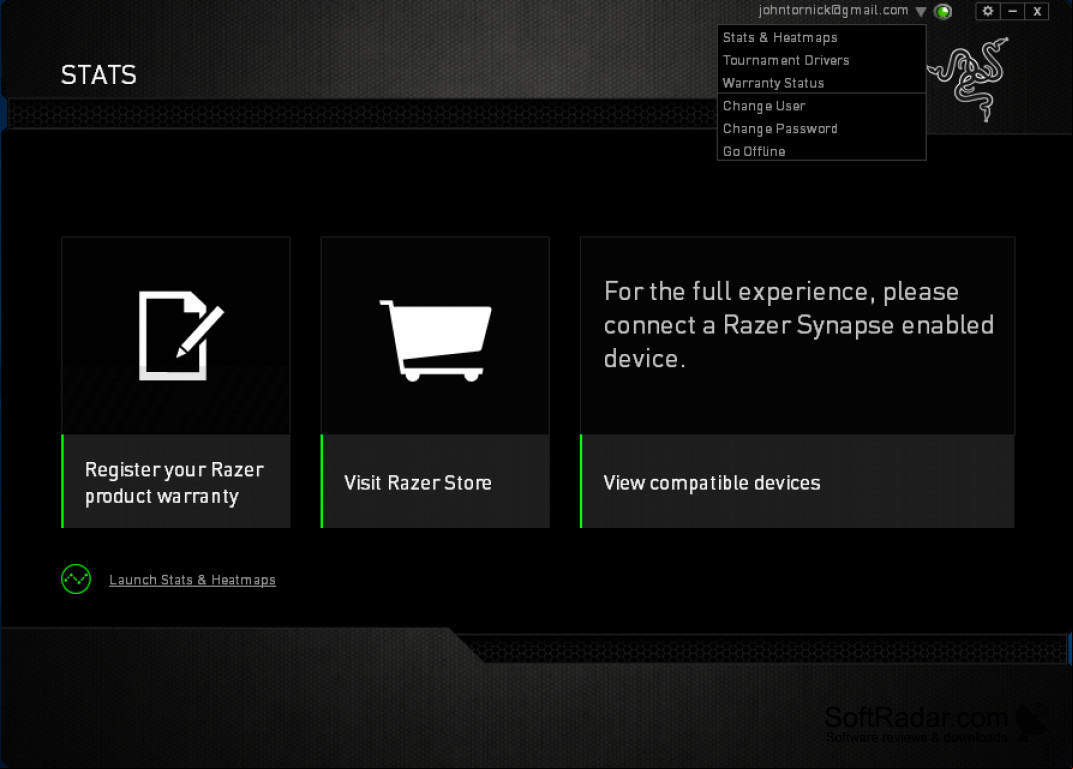Click the STATS page heading

tap(99, 75)
